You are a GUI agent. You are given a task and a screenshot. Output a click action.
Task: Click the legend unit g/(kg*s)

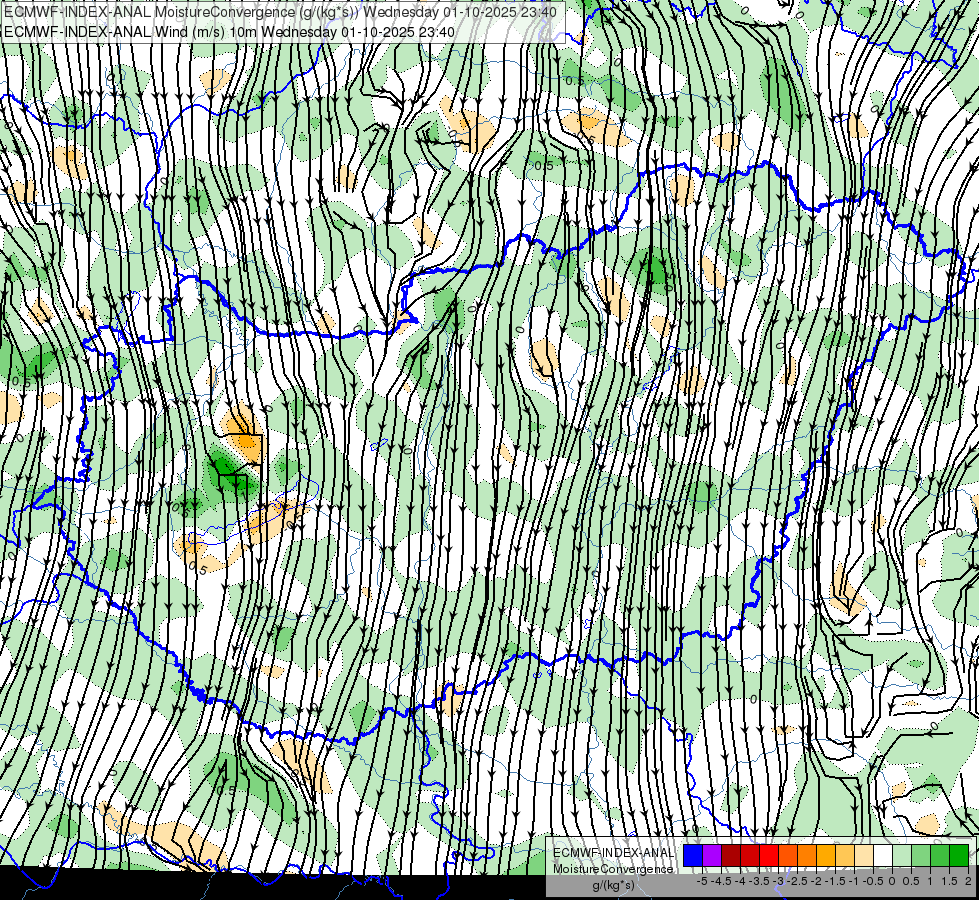(x=613, y=886)
